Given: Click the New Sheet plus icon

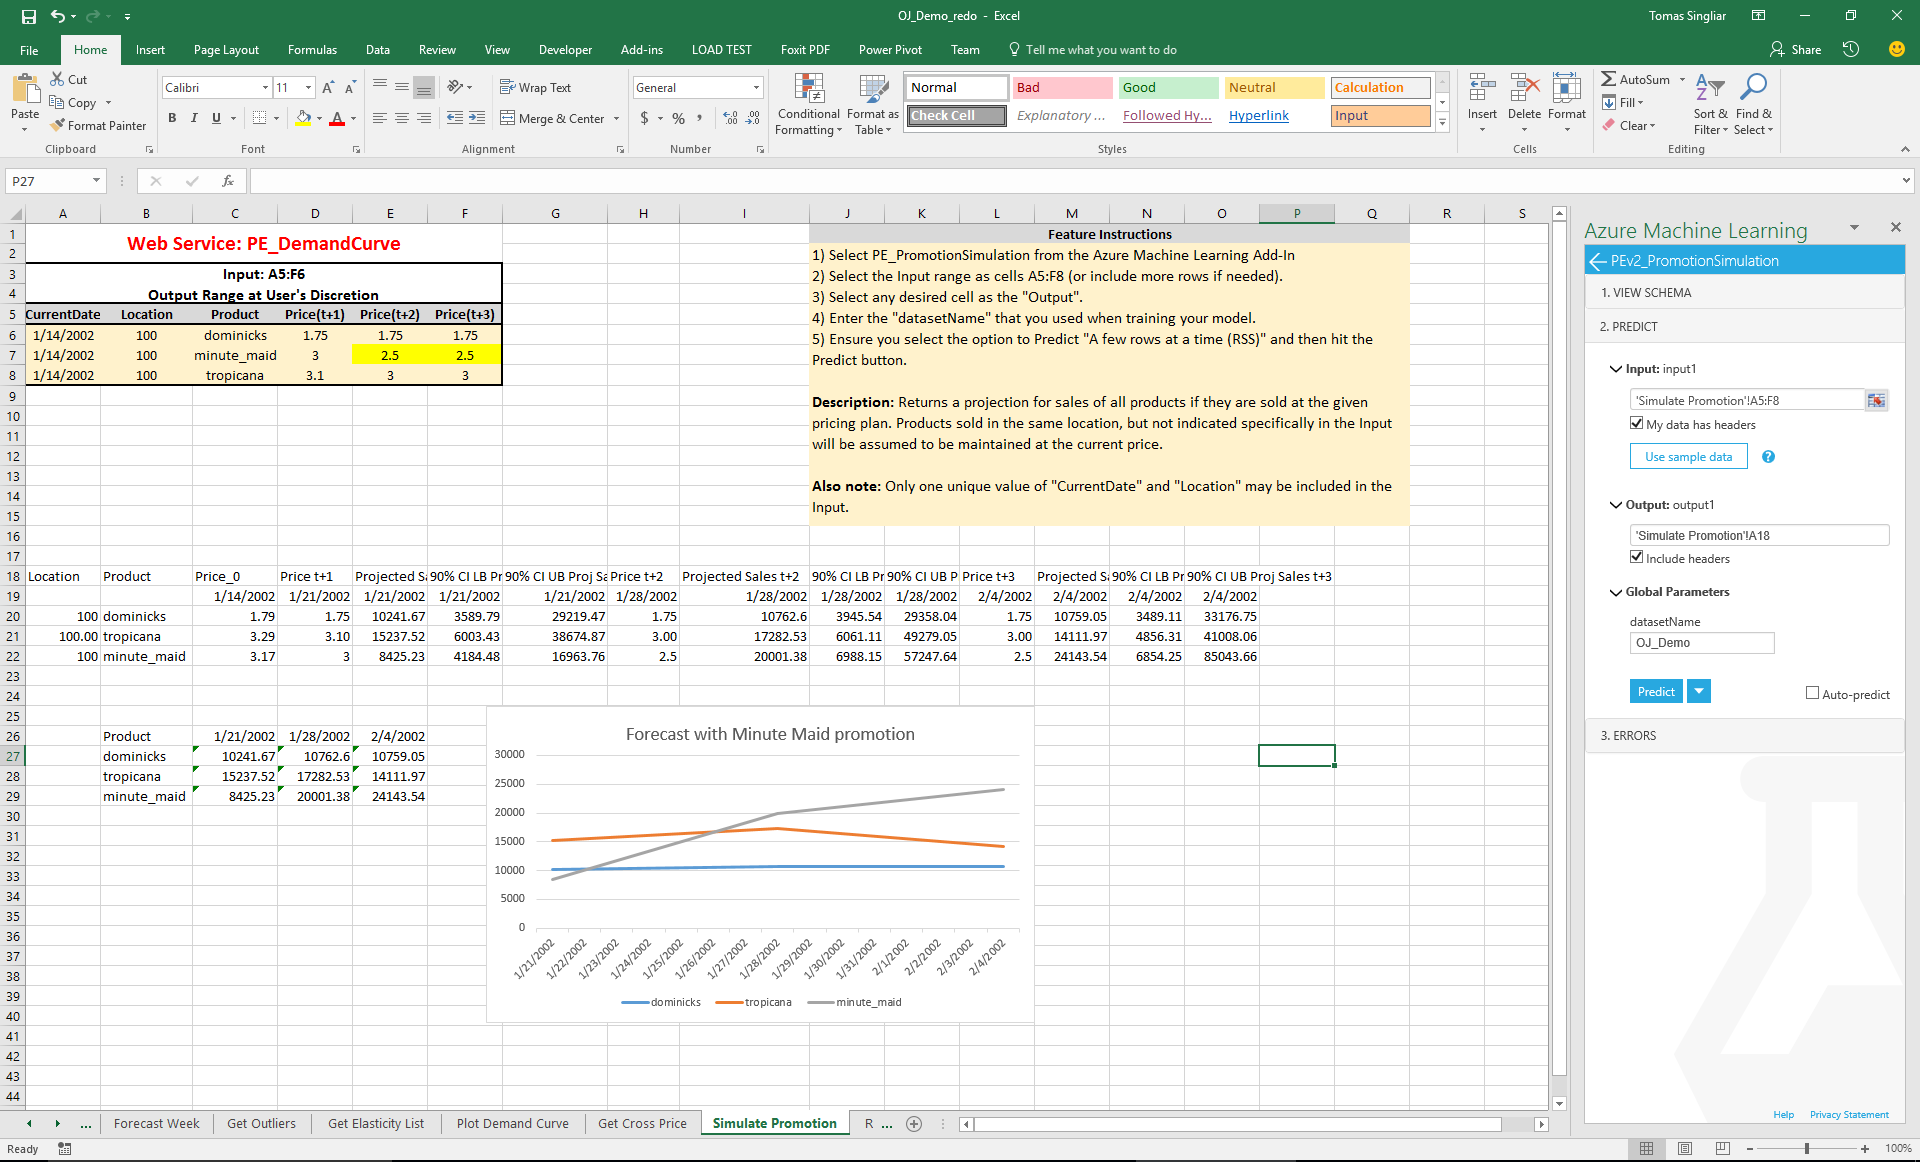Looking at the screenshot, I should click(914, 1124).
